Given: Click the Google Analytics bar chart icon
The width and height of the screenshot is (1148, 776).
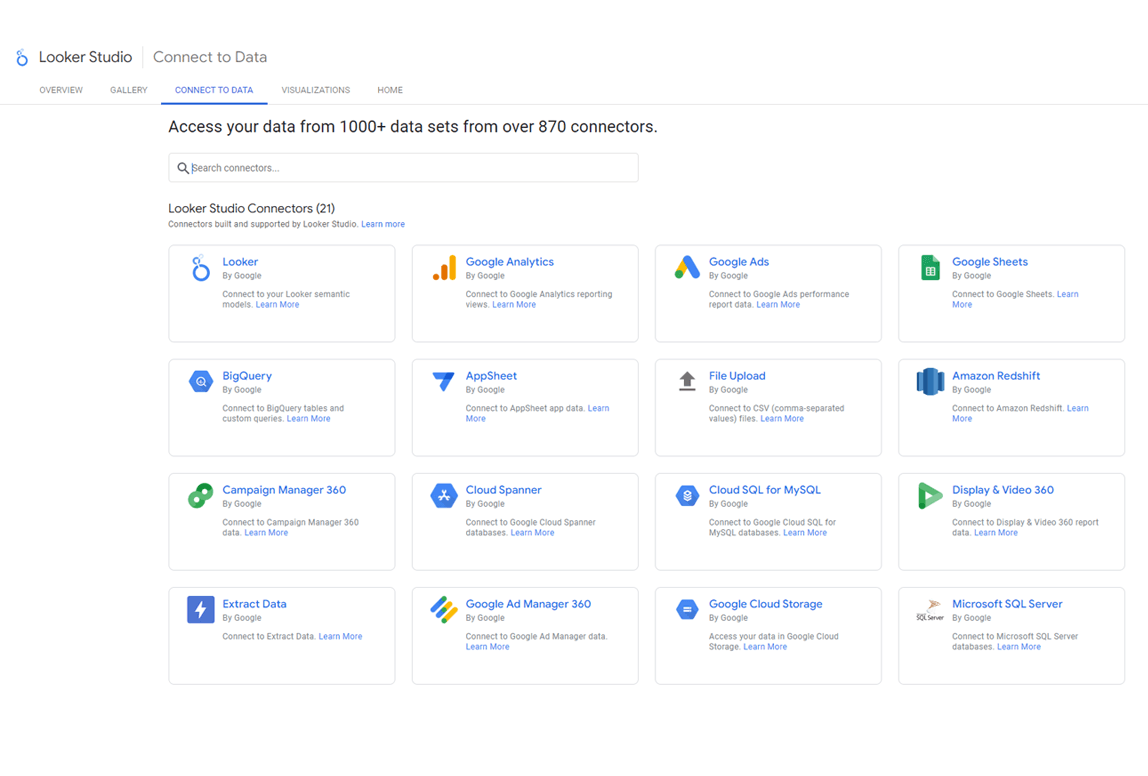Looking at the screenshot, I should click(444, 268).
